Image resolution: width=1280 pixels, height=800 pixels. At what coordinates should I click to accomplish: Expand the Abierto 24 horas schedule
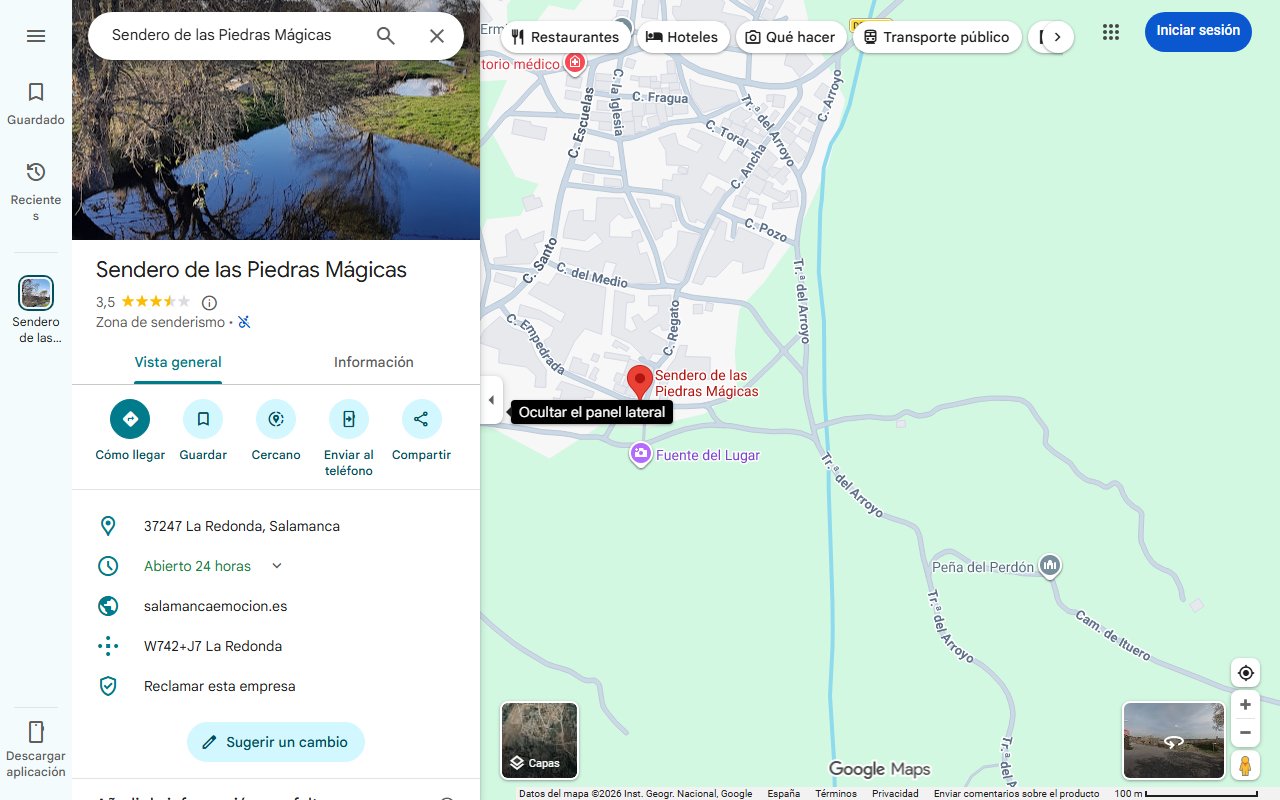coord(275,565)
